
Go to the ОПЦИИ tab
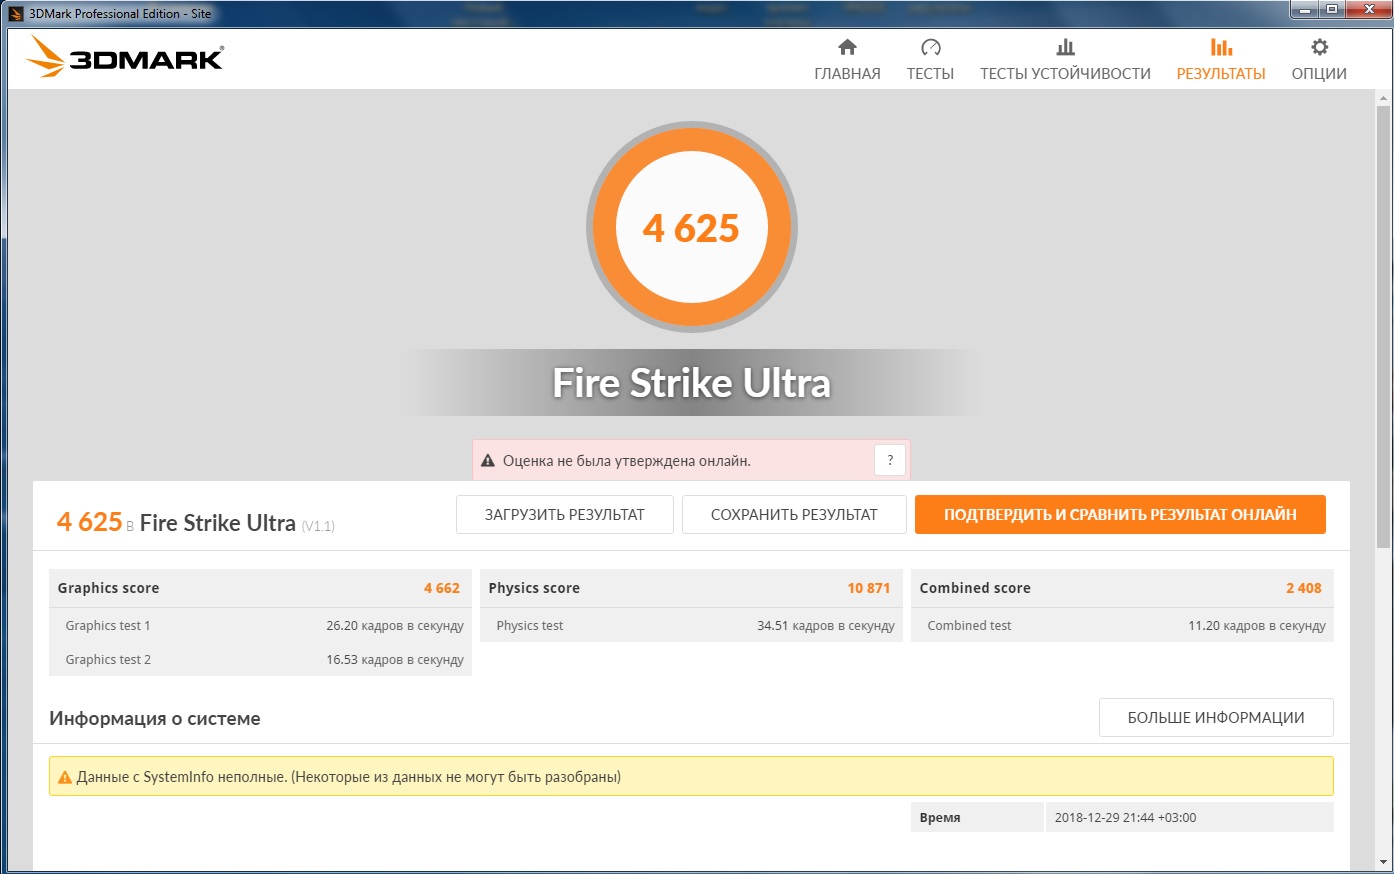(x=1319, y=74)
